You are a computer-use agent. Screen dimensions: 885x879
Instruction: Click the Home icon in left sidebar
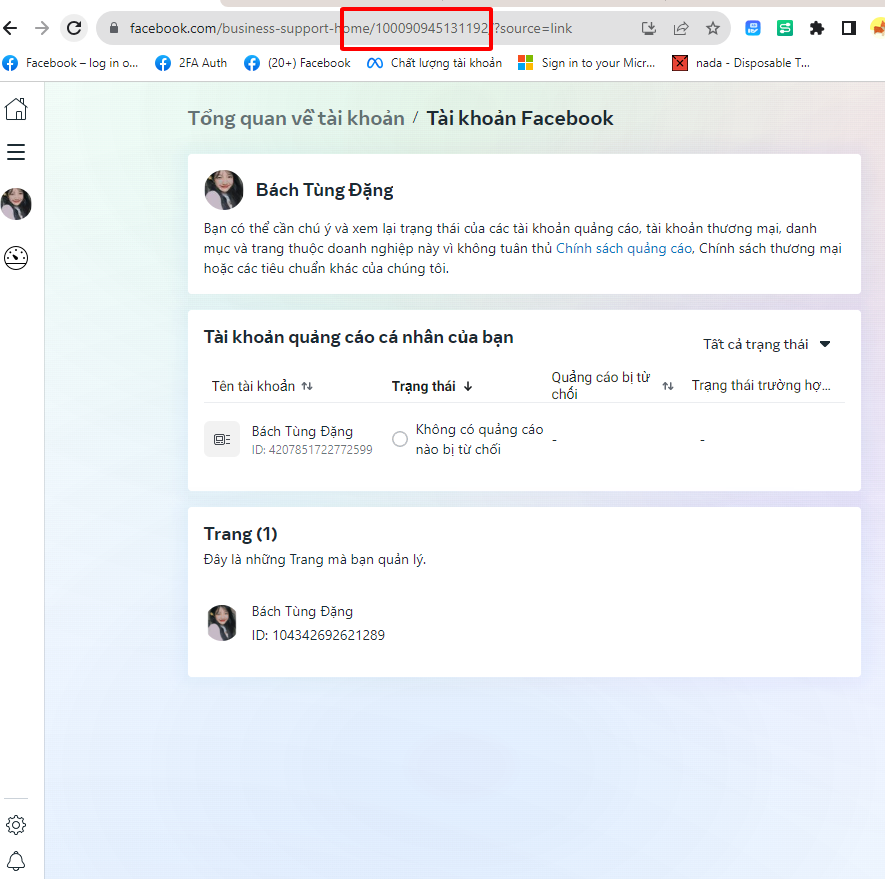tap(16, 109)
